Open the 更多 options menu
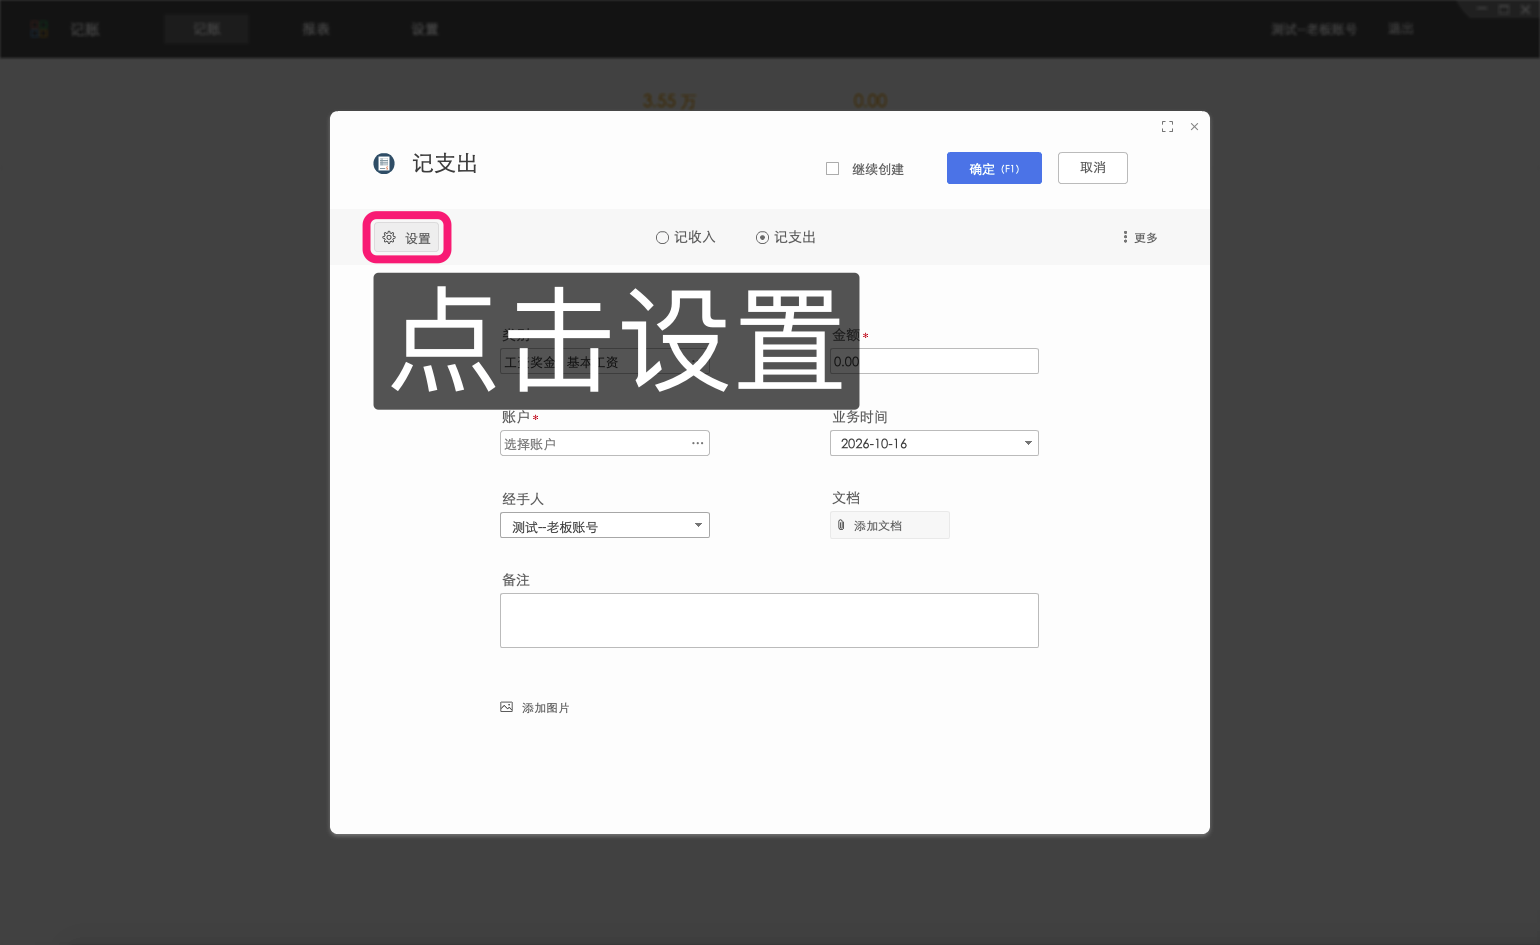 (1140, 237)
